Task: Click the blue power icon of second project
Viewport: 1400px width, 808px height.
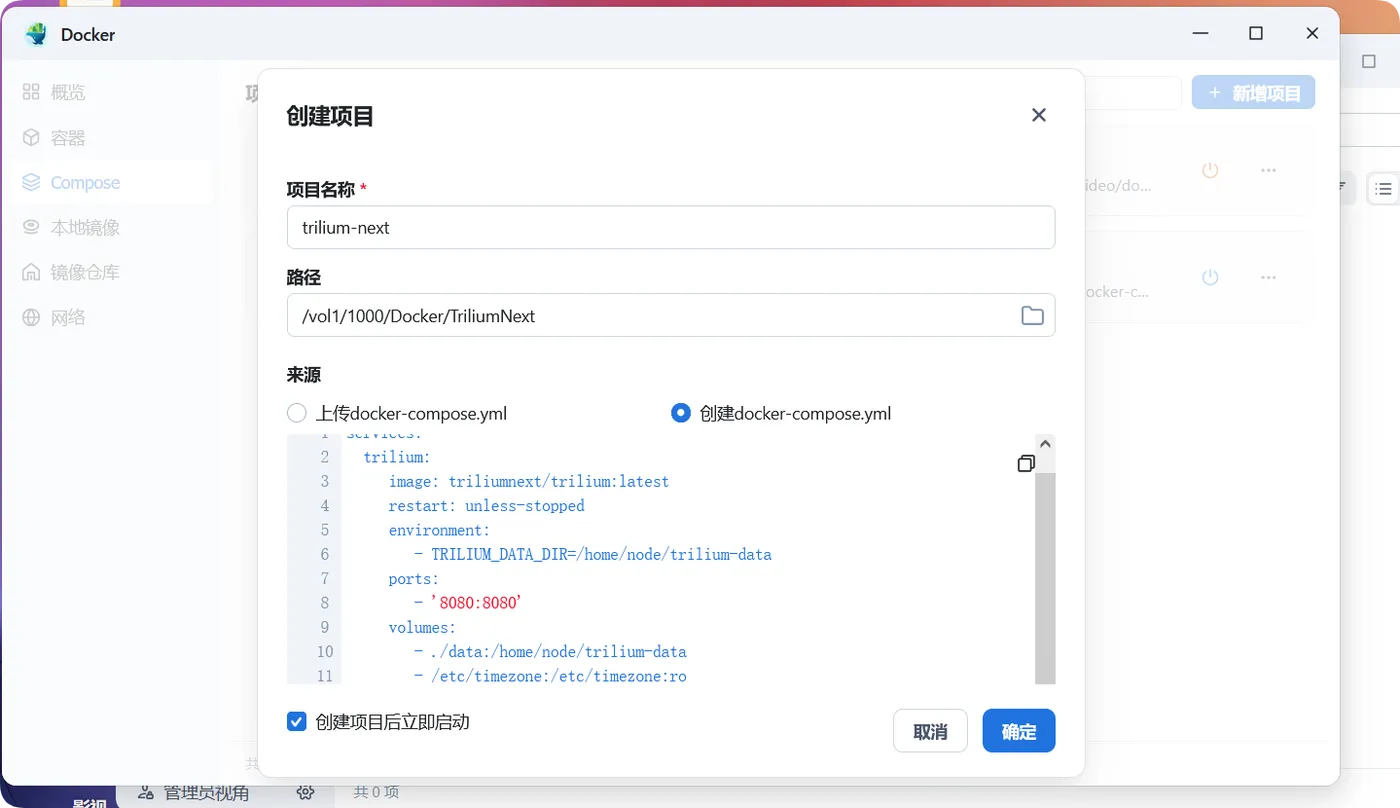Action: point(1210,277)
